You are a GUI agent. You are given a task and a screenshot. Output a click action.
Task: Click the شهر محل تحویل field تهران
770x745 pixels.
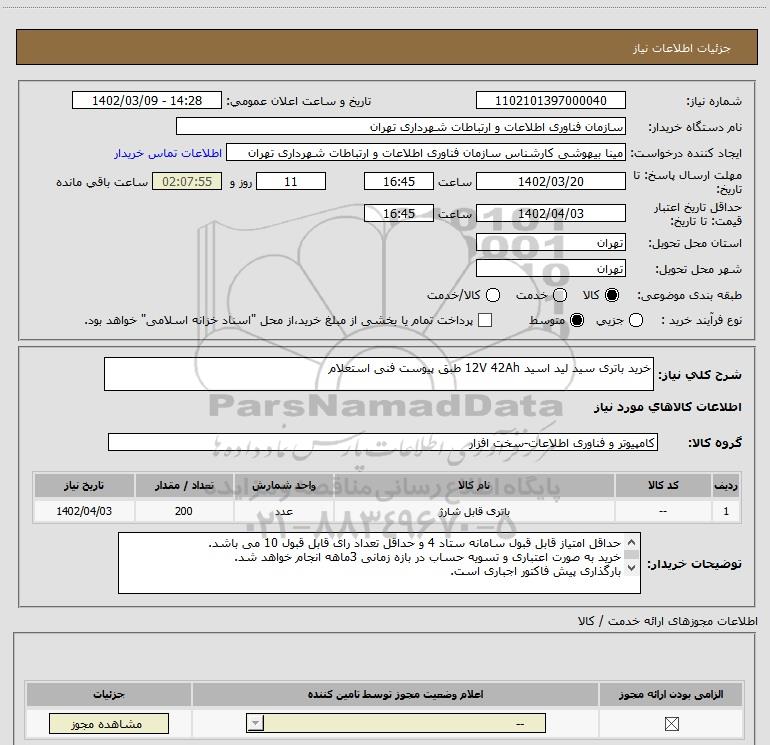pyautogui.click(x=550, y=268)
